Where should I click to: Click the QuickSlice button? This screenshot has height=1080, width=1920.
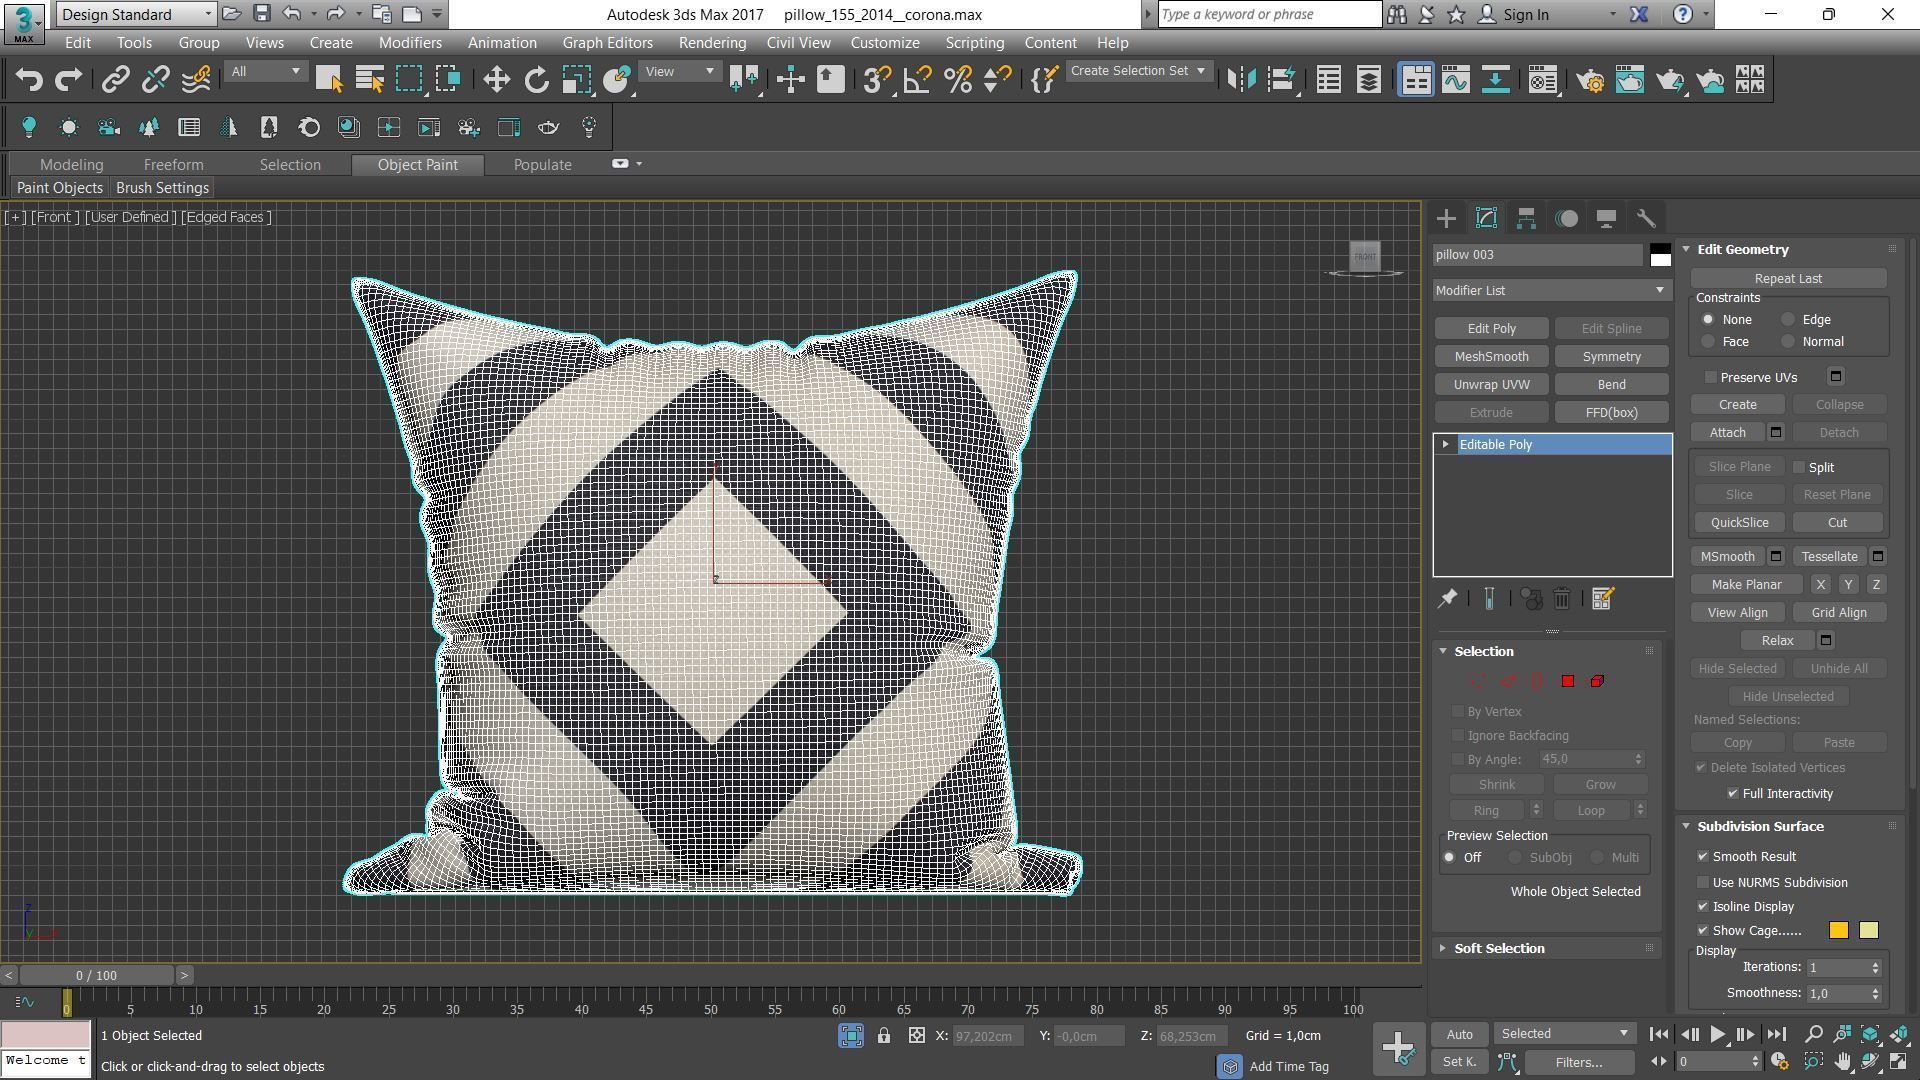point(1739,523)
